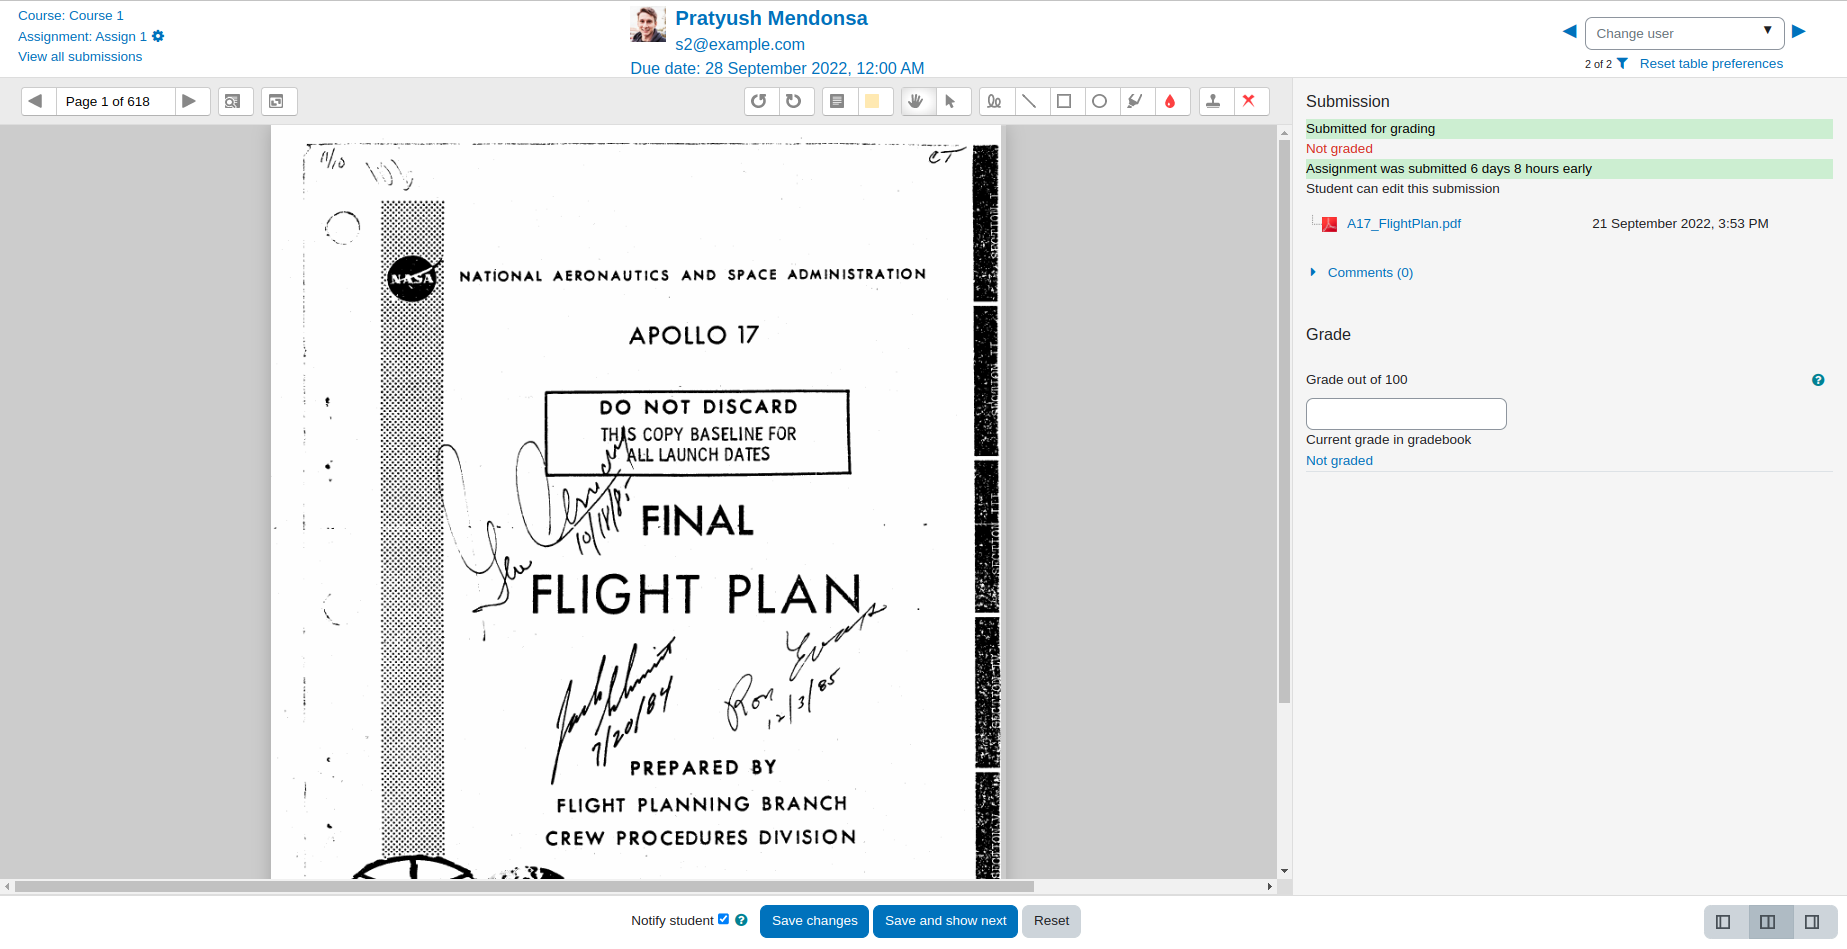The height and width of the screenshot is (949, 1847).
Task: Click the horizontal scrollbar under the PDF
Action: pyautogui.click(x=524, y=886)
